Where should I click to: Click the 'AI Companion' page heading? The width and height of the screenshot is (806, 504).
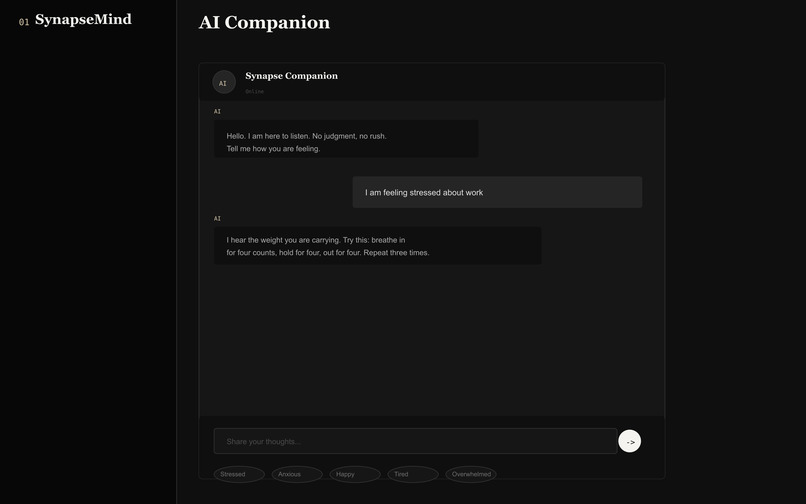(264, 23)
